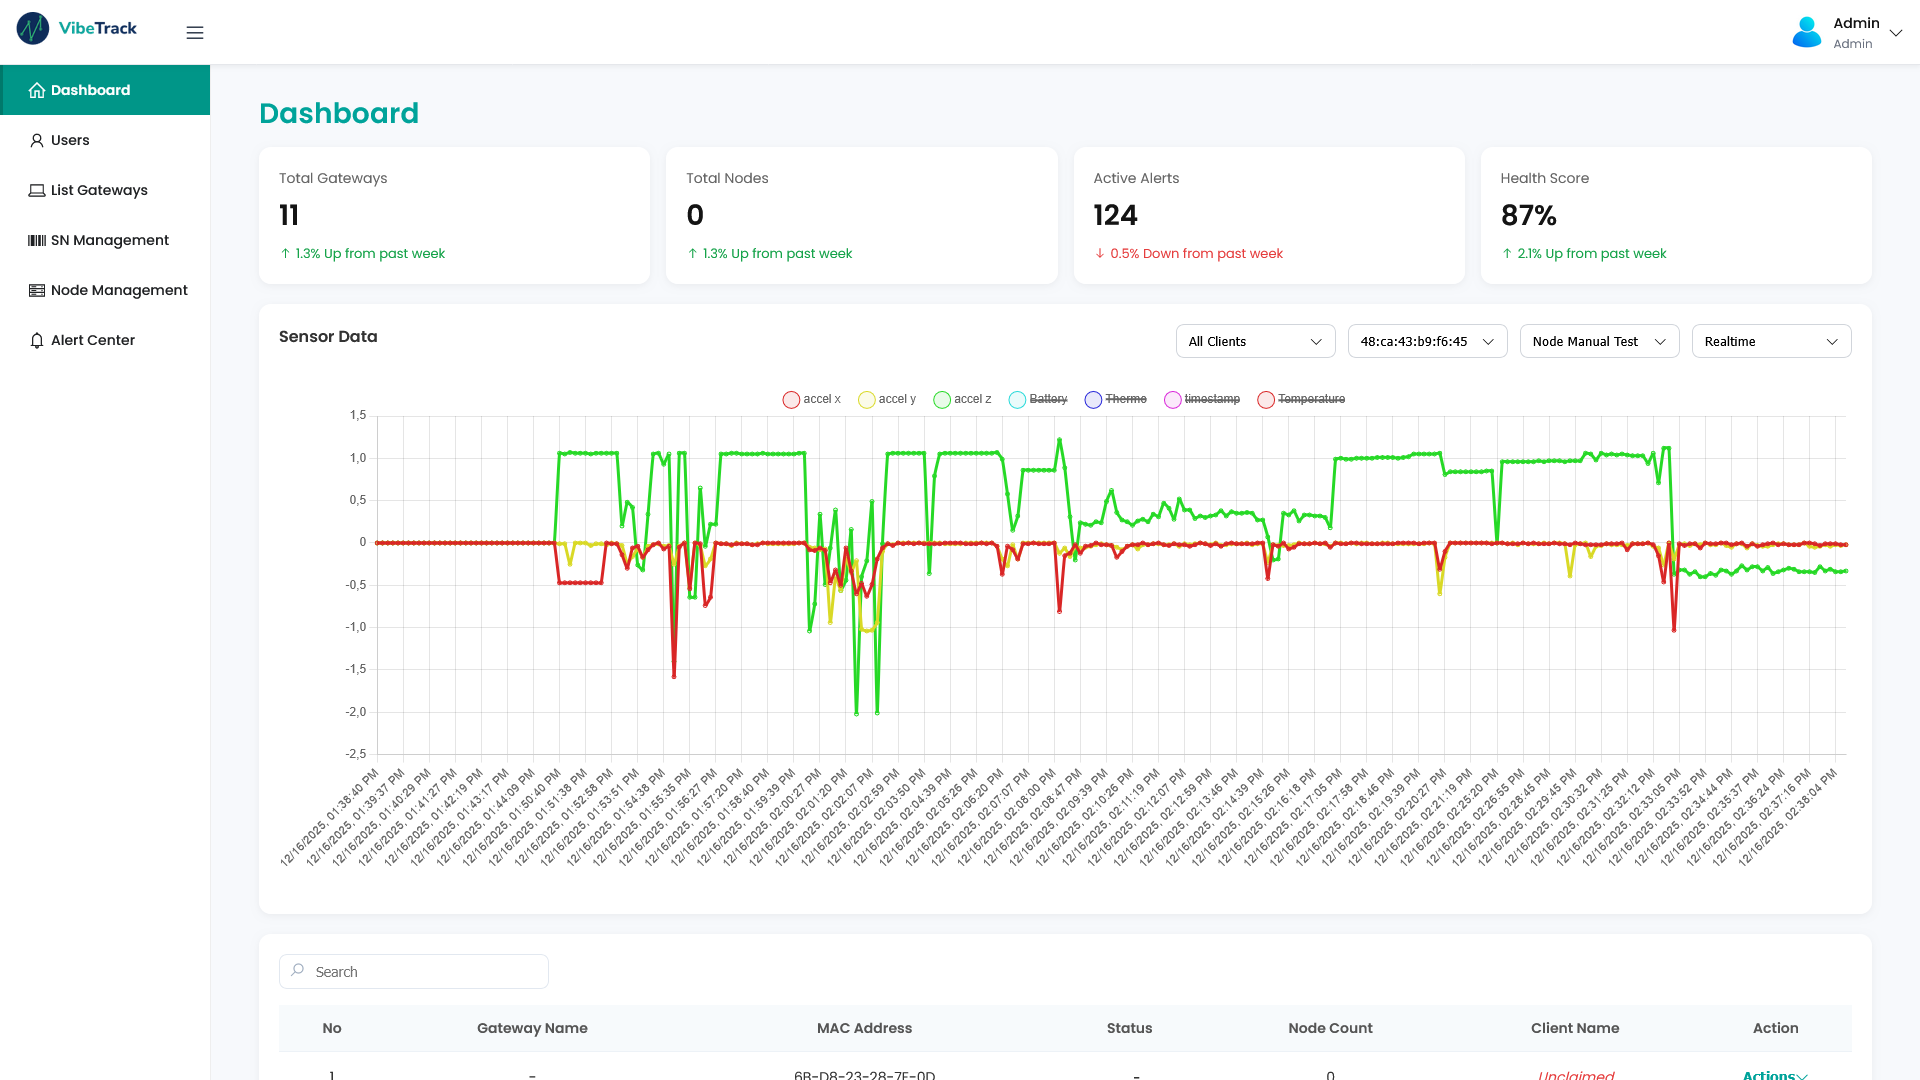Click the accel z green legend swatch

click(x=942, y=400)
